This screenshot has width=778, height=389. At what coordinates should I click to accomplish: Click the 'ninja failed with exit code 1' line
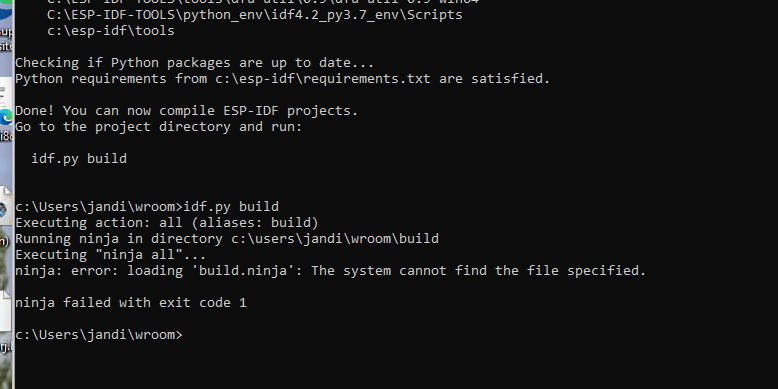(x=130, y=303)
